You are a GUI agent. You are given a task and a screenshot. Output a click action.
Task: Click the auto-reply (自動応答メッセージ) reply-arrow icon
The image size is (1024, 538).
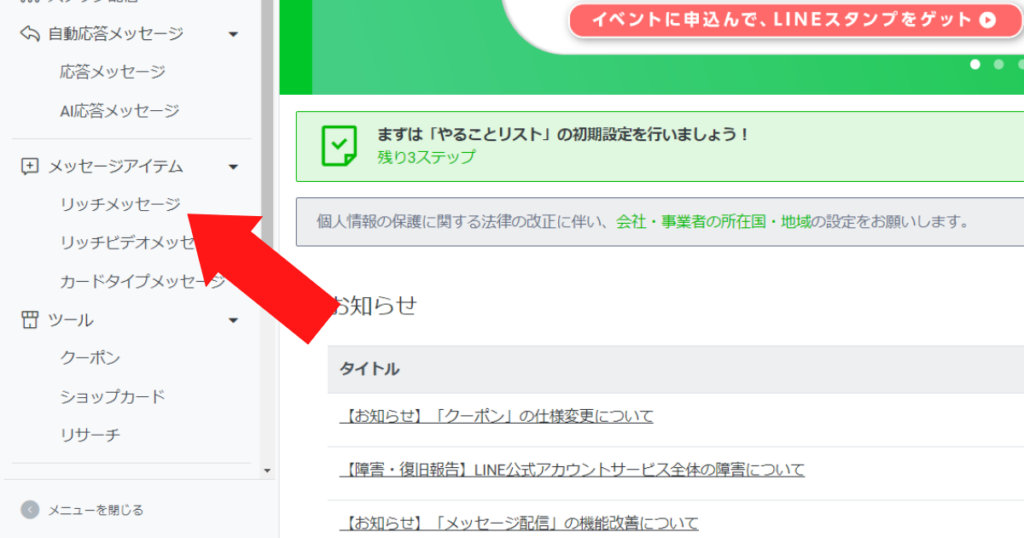point(29,33)
